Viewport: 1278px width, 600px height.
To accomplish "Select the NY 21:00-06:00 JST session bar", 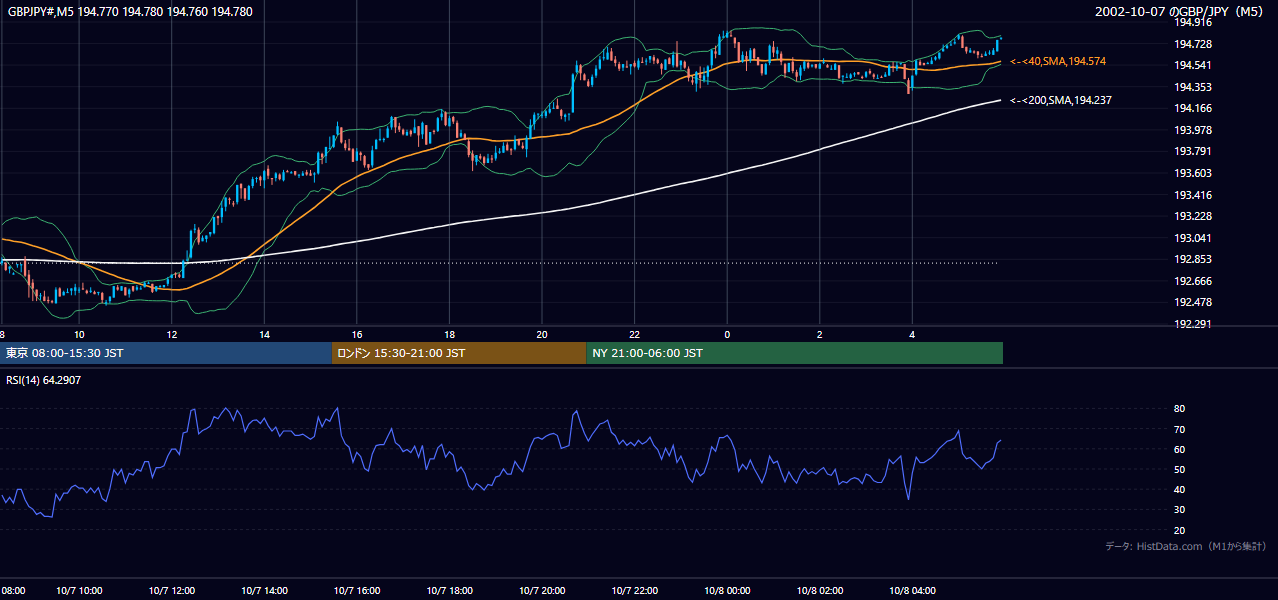I will [x=794, y=353].
